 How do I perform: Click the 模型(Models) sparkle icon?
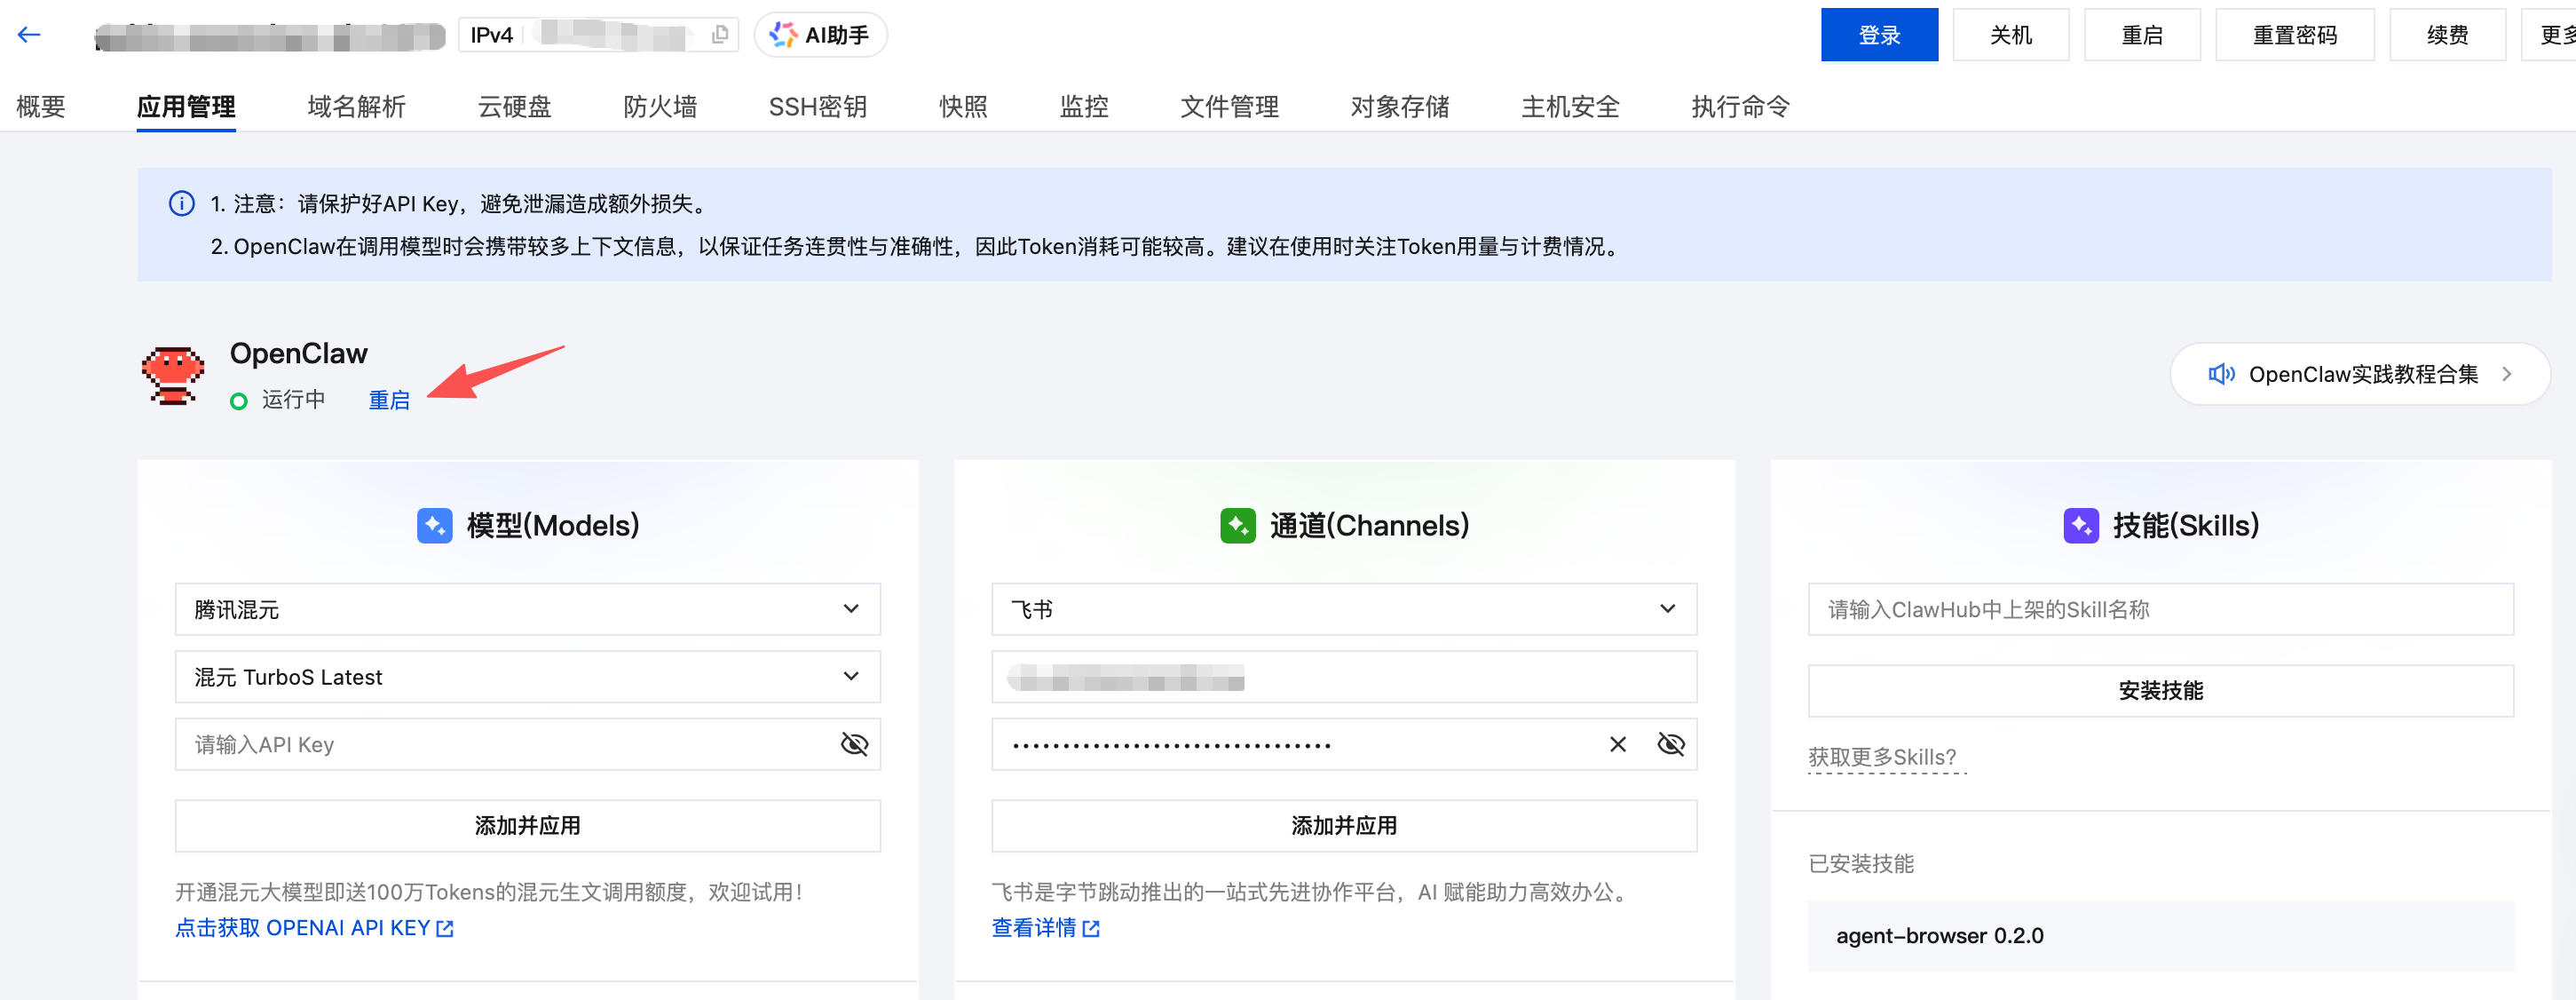pyautogui.click(x=434, y=524)
